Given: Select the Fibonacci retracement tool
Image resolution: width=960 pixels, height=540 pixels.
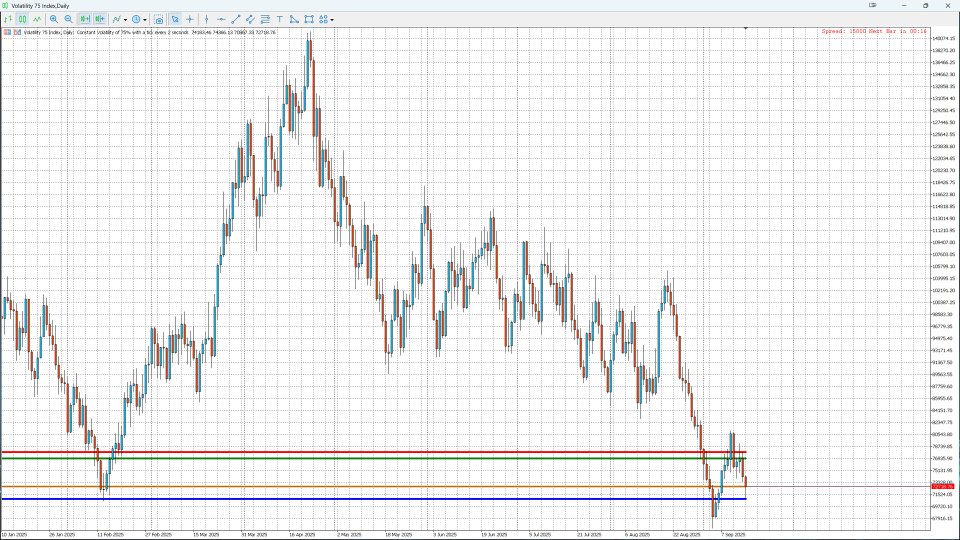Looking at the screenshot, I should pyautogui.click(x=265, y=19).
